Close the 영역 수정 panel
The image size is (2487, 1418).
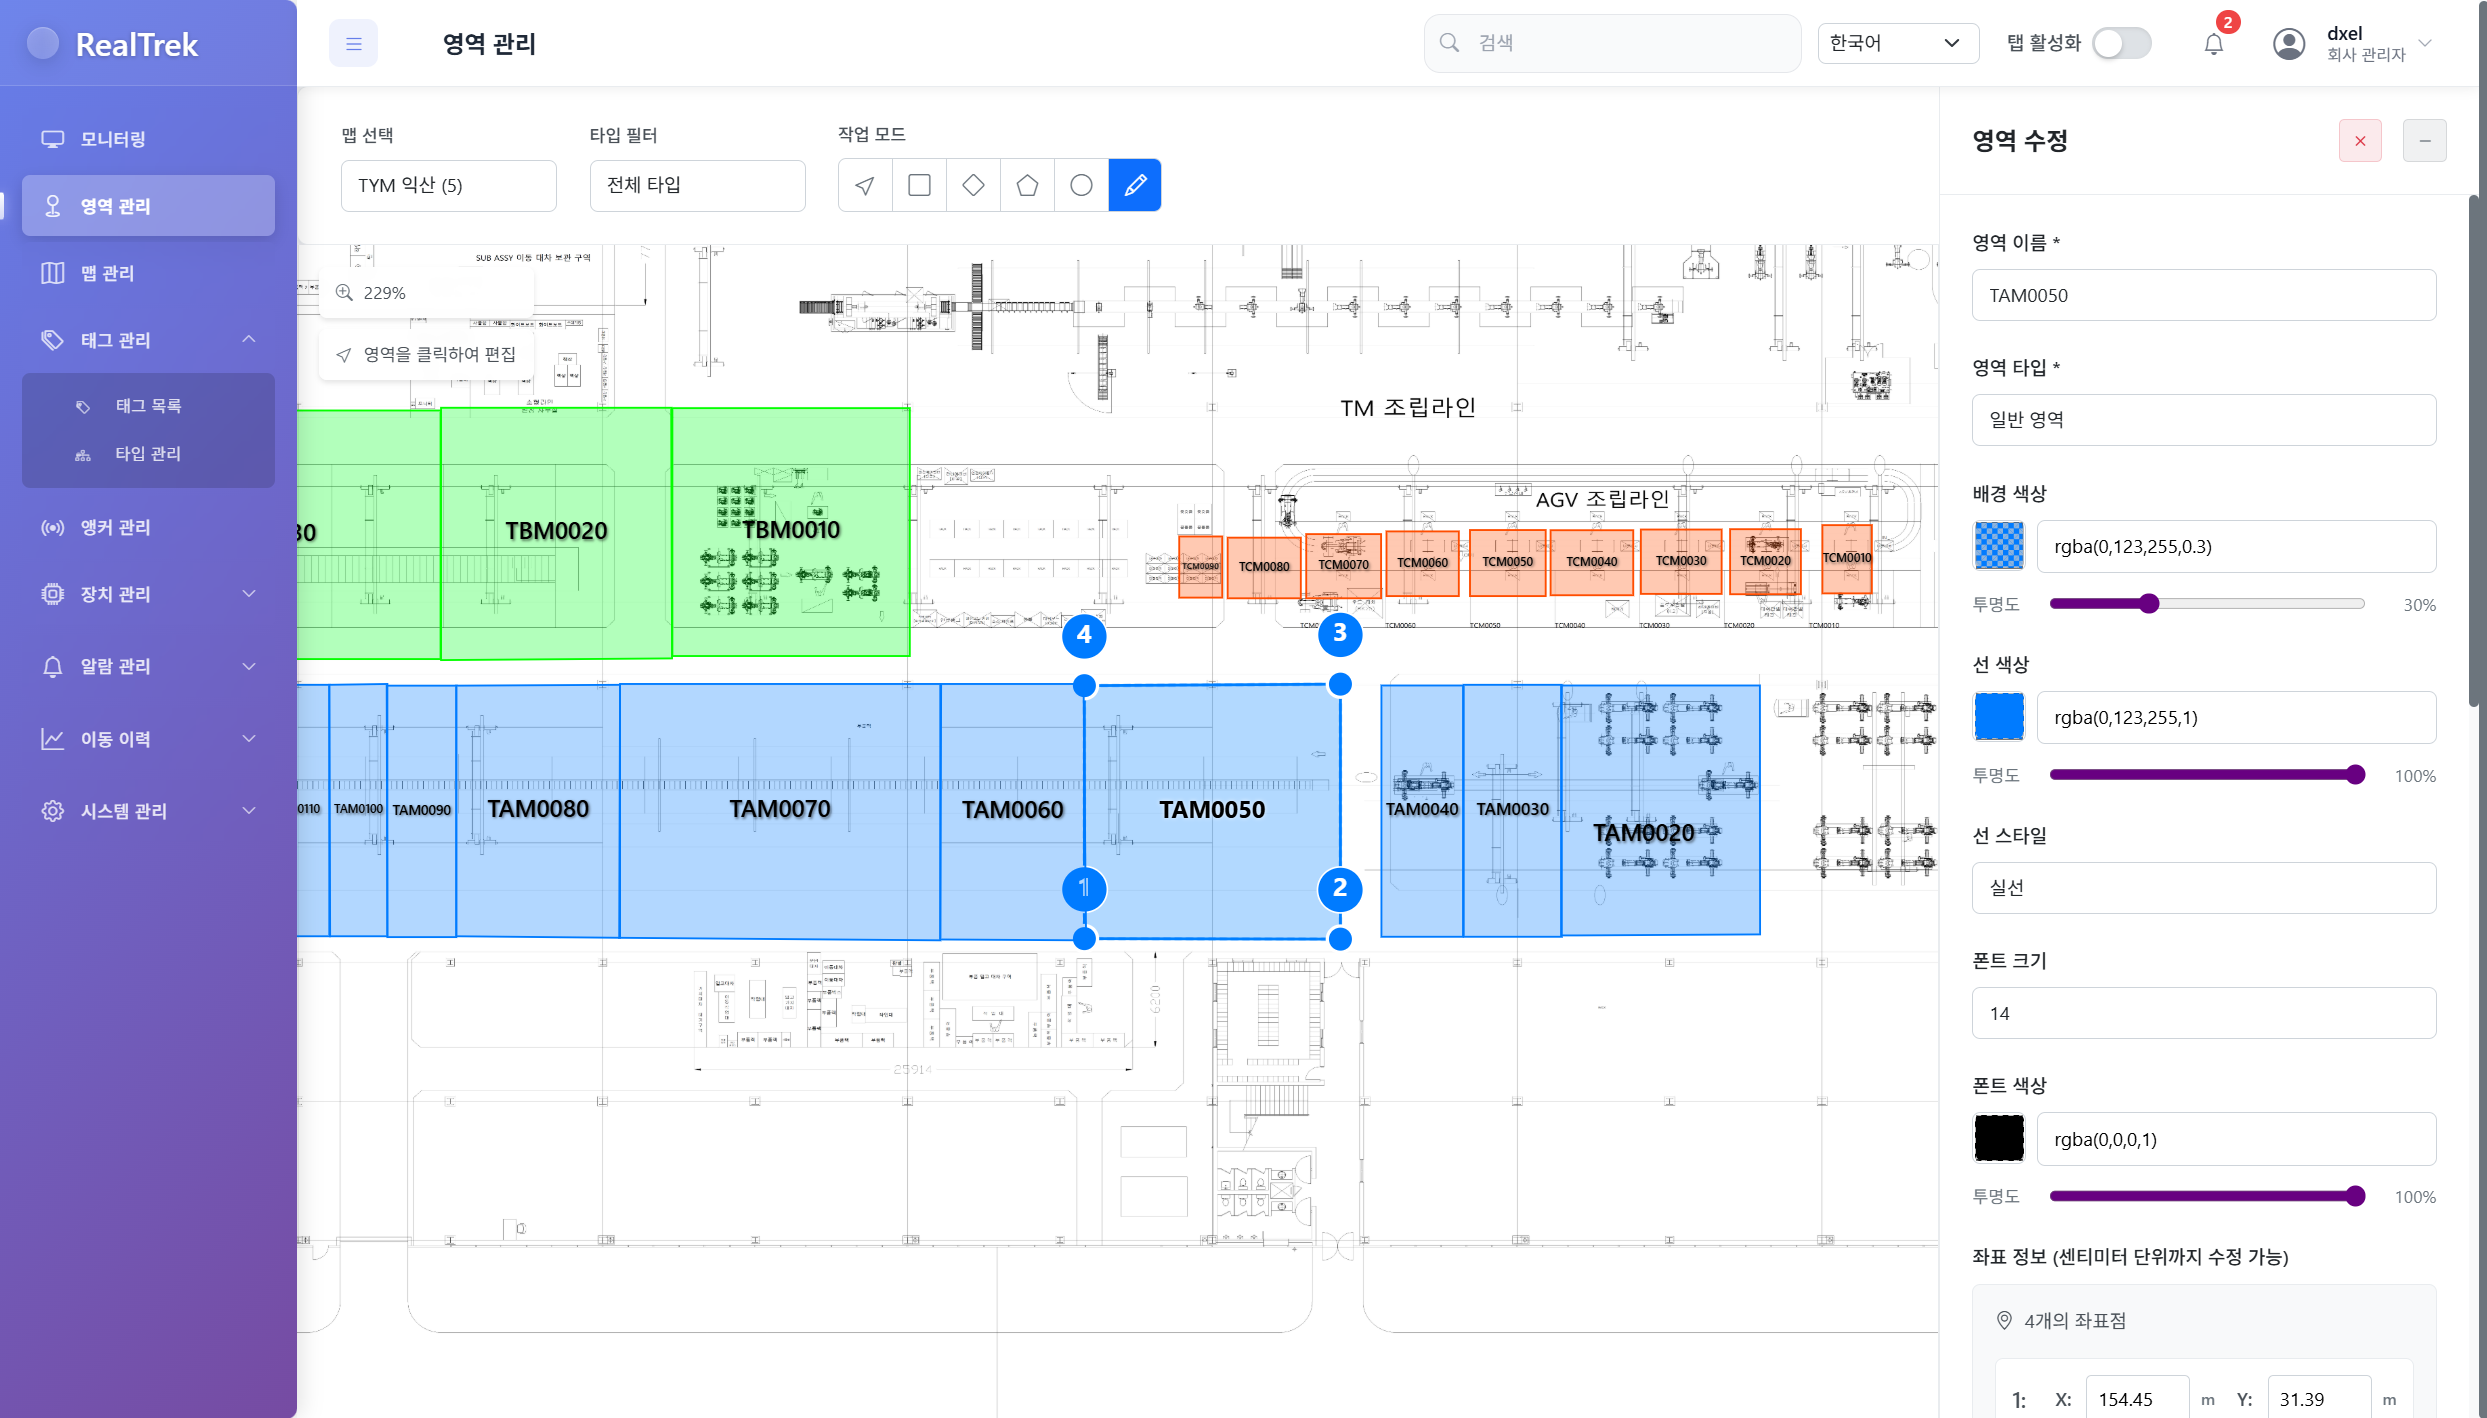(x=2360, y=141)
